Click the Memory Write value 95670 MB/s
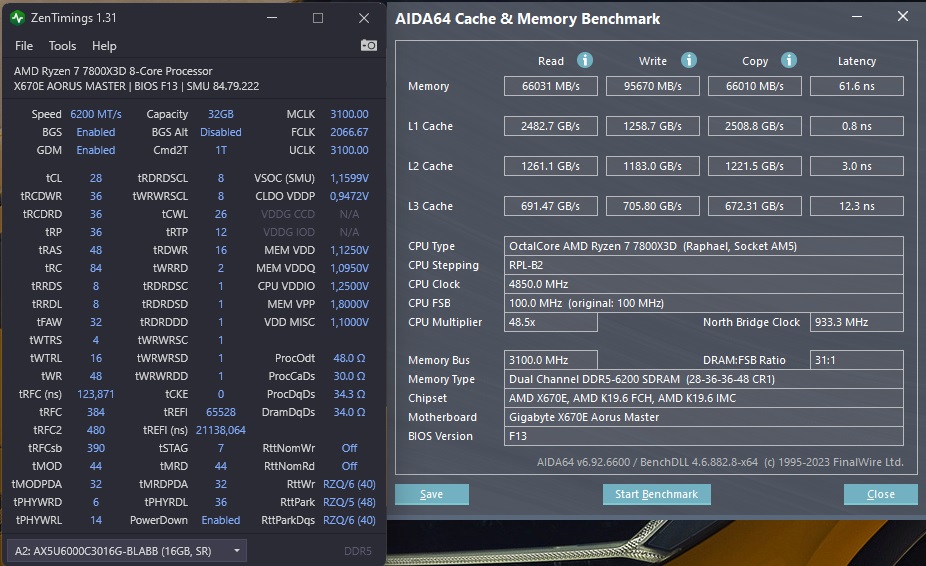The height and width of the screenshot is (566, 926). point(653,86)
